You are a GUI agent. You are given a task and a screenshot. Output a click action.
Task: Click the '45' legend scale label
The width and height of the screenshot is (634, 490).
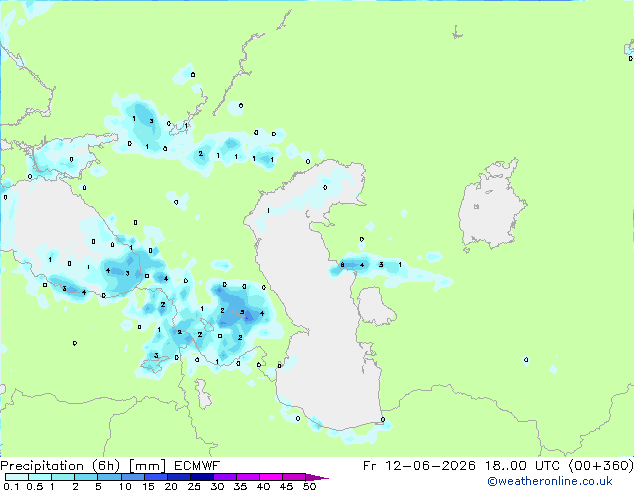click(286, 486)
